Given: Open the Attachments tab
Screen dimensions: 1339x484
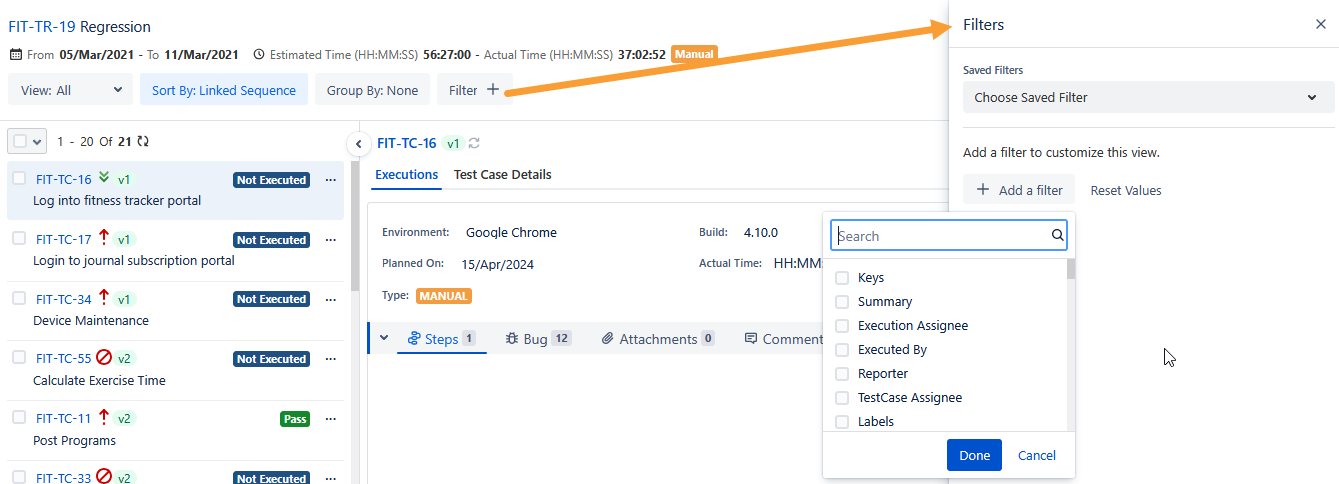Looking at the screenshot, I should coord(658,339).
